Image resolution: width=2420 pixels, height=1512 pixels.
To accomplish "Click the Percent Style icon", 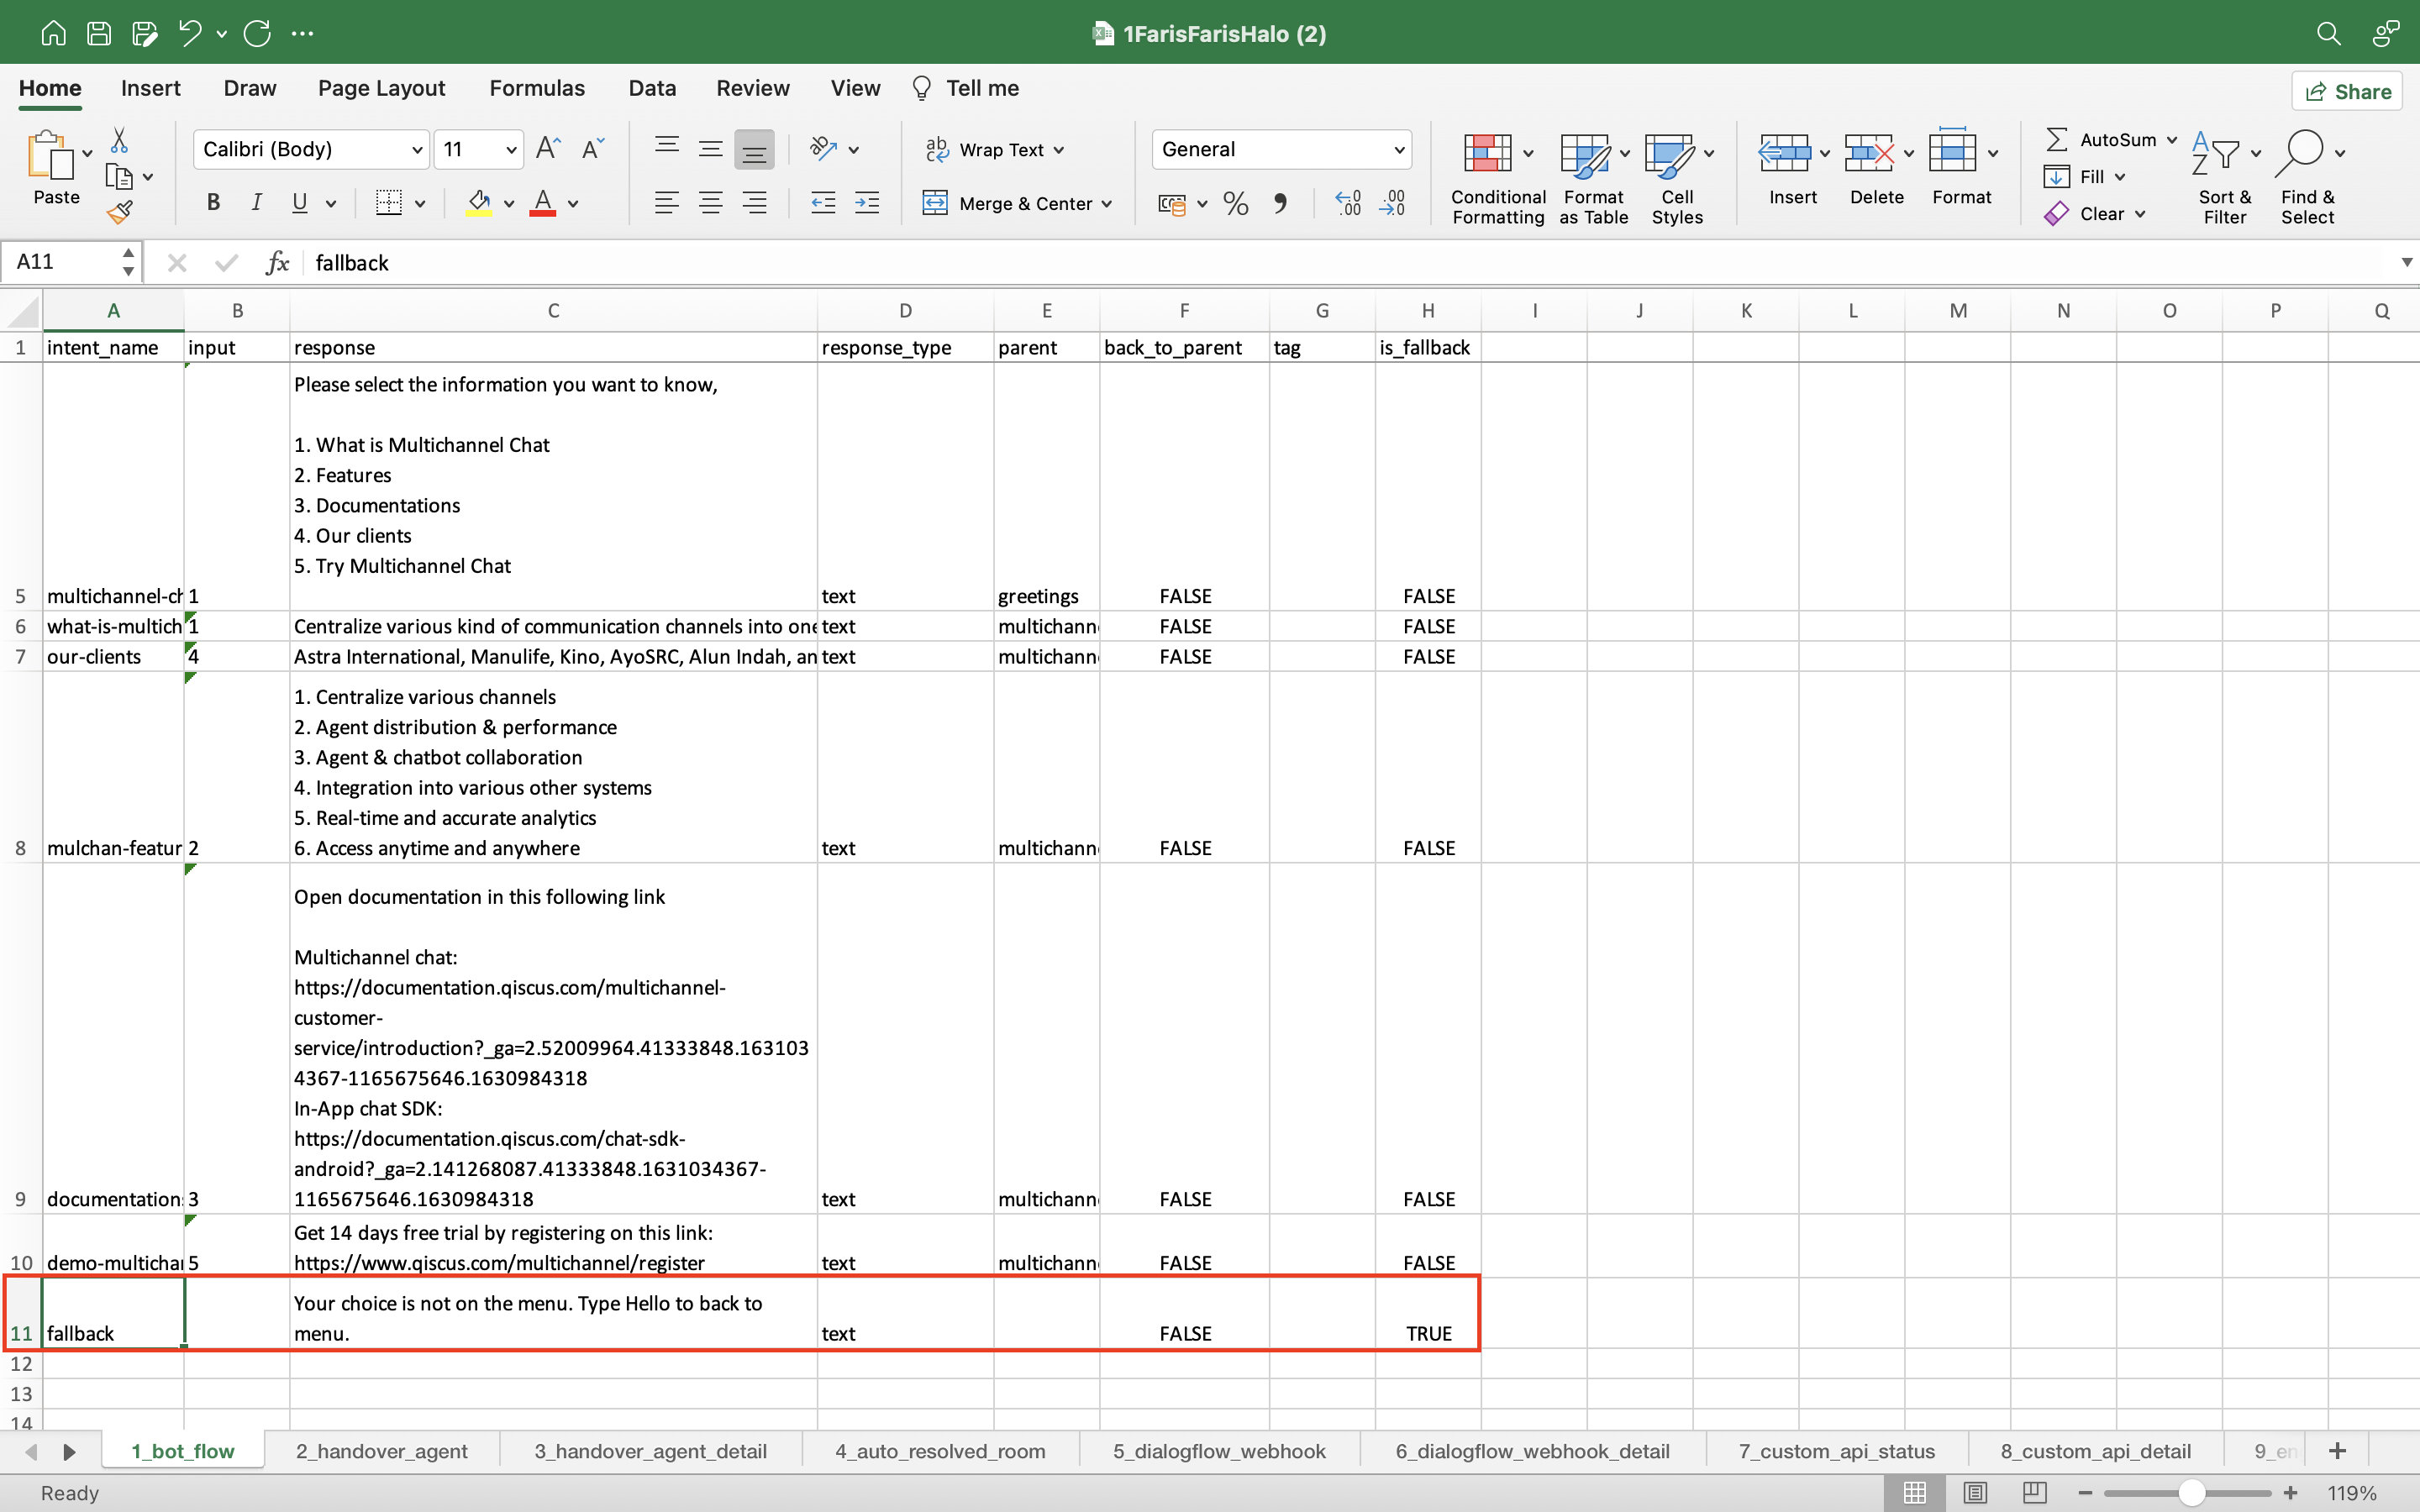I will 1235,204.
